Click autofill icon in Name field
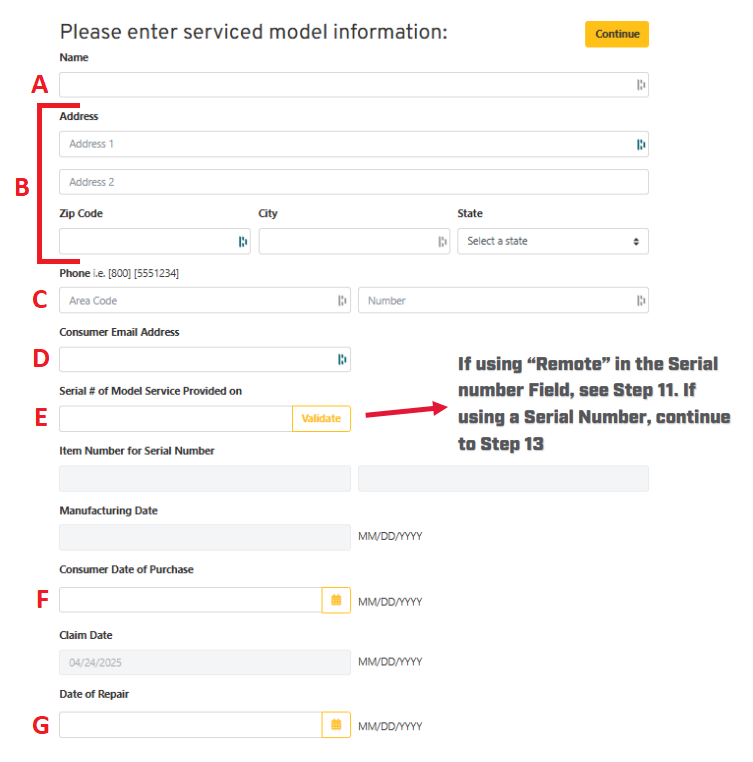Screen dimensions: 753x762 click(x=641, y=85)
